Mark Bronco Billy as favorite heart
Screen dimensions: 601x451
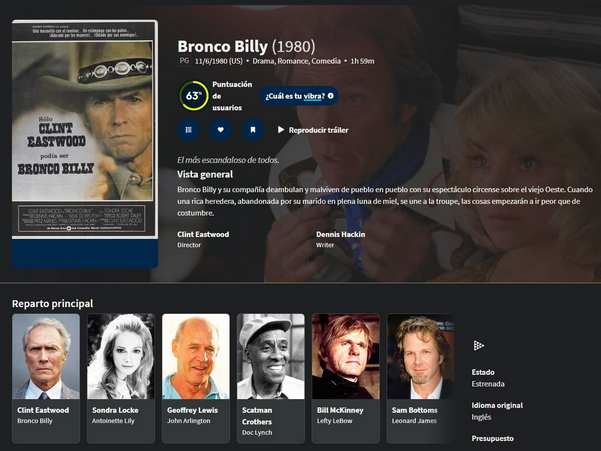pos(220,130)
